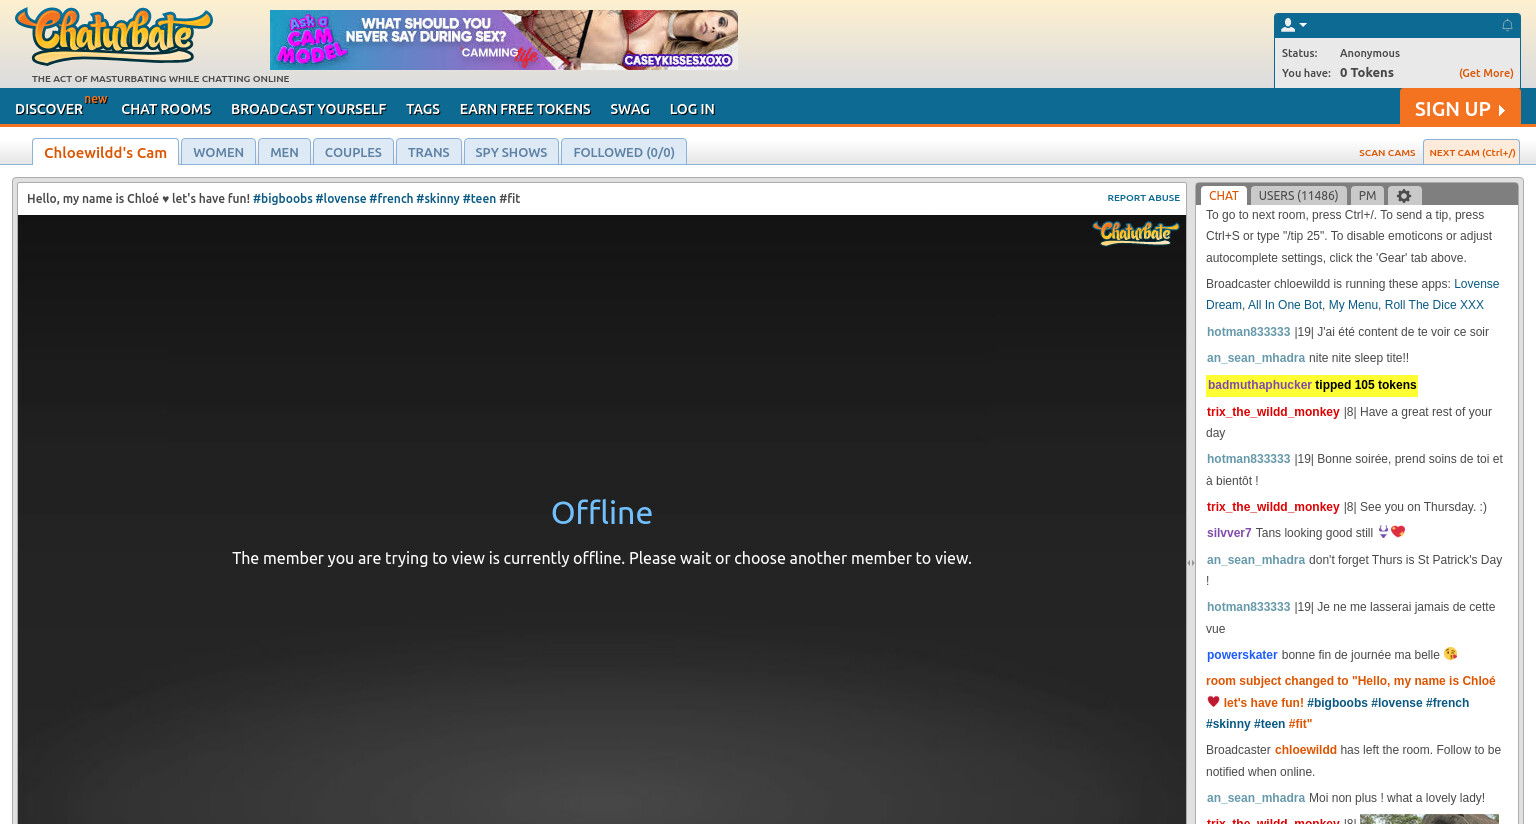Go to Chat Rooms
Viewport: 1536px width, 824px height.
point(166,109)
